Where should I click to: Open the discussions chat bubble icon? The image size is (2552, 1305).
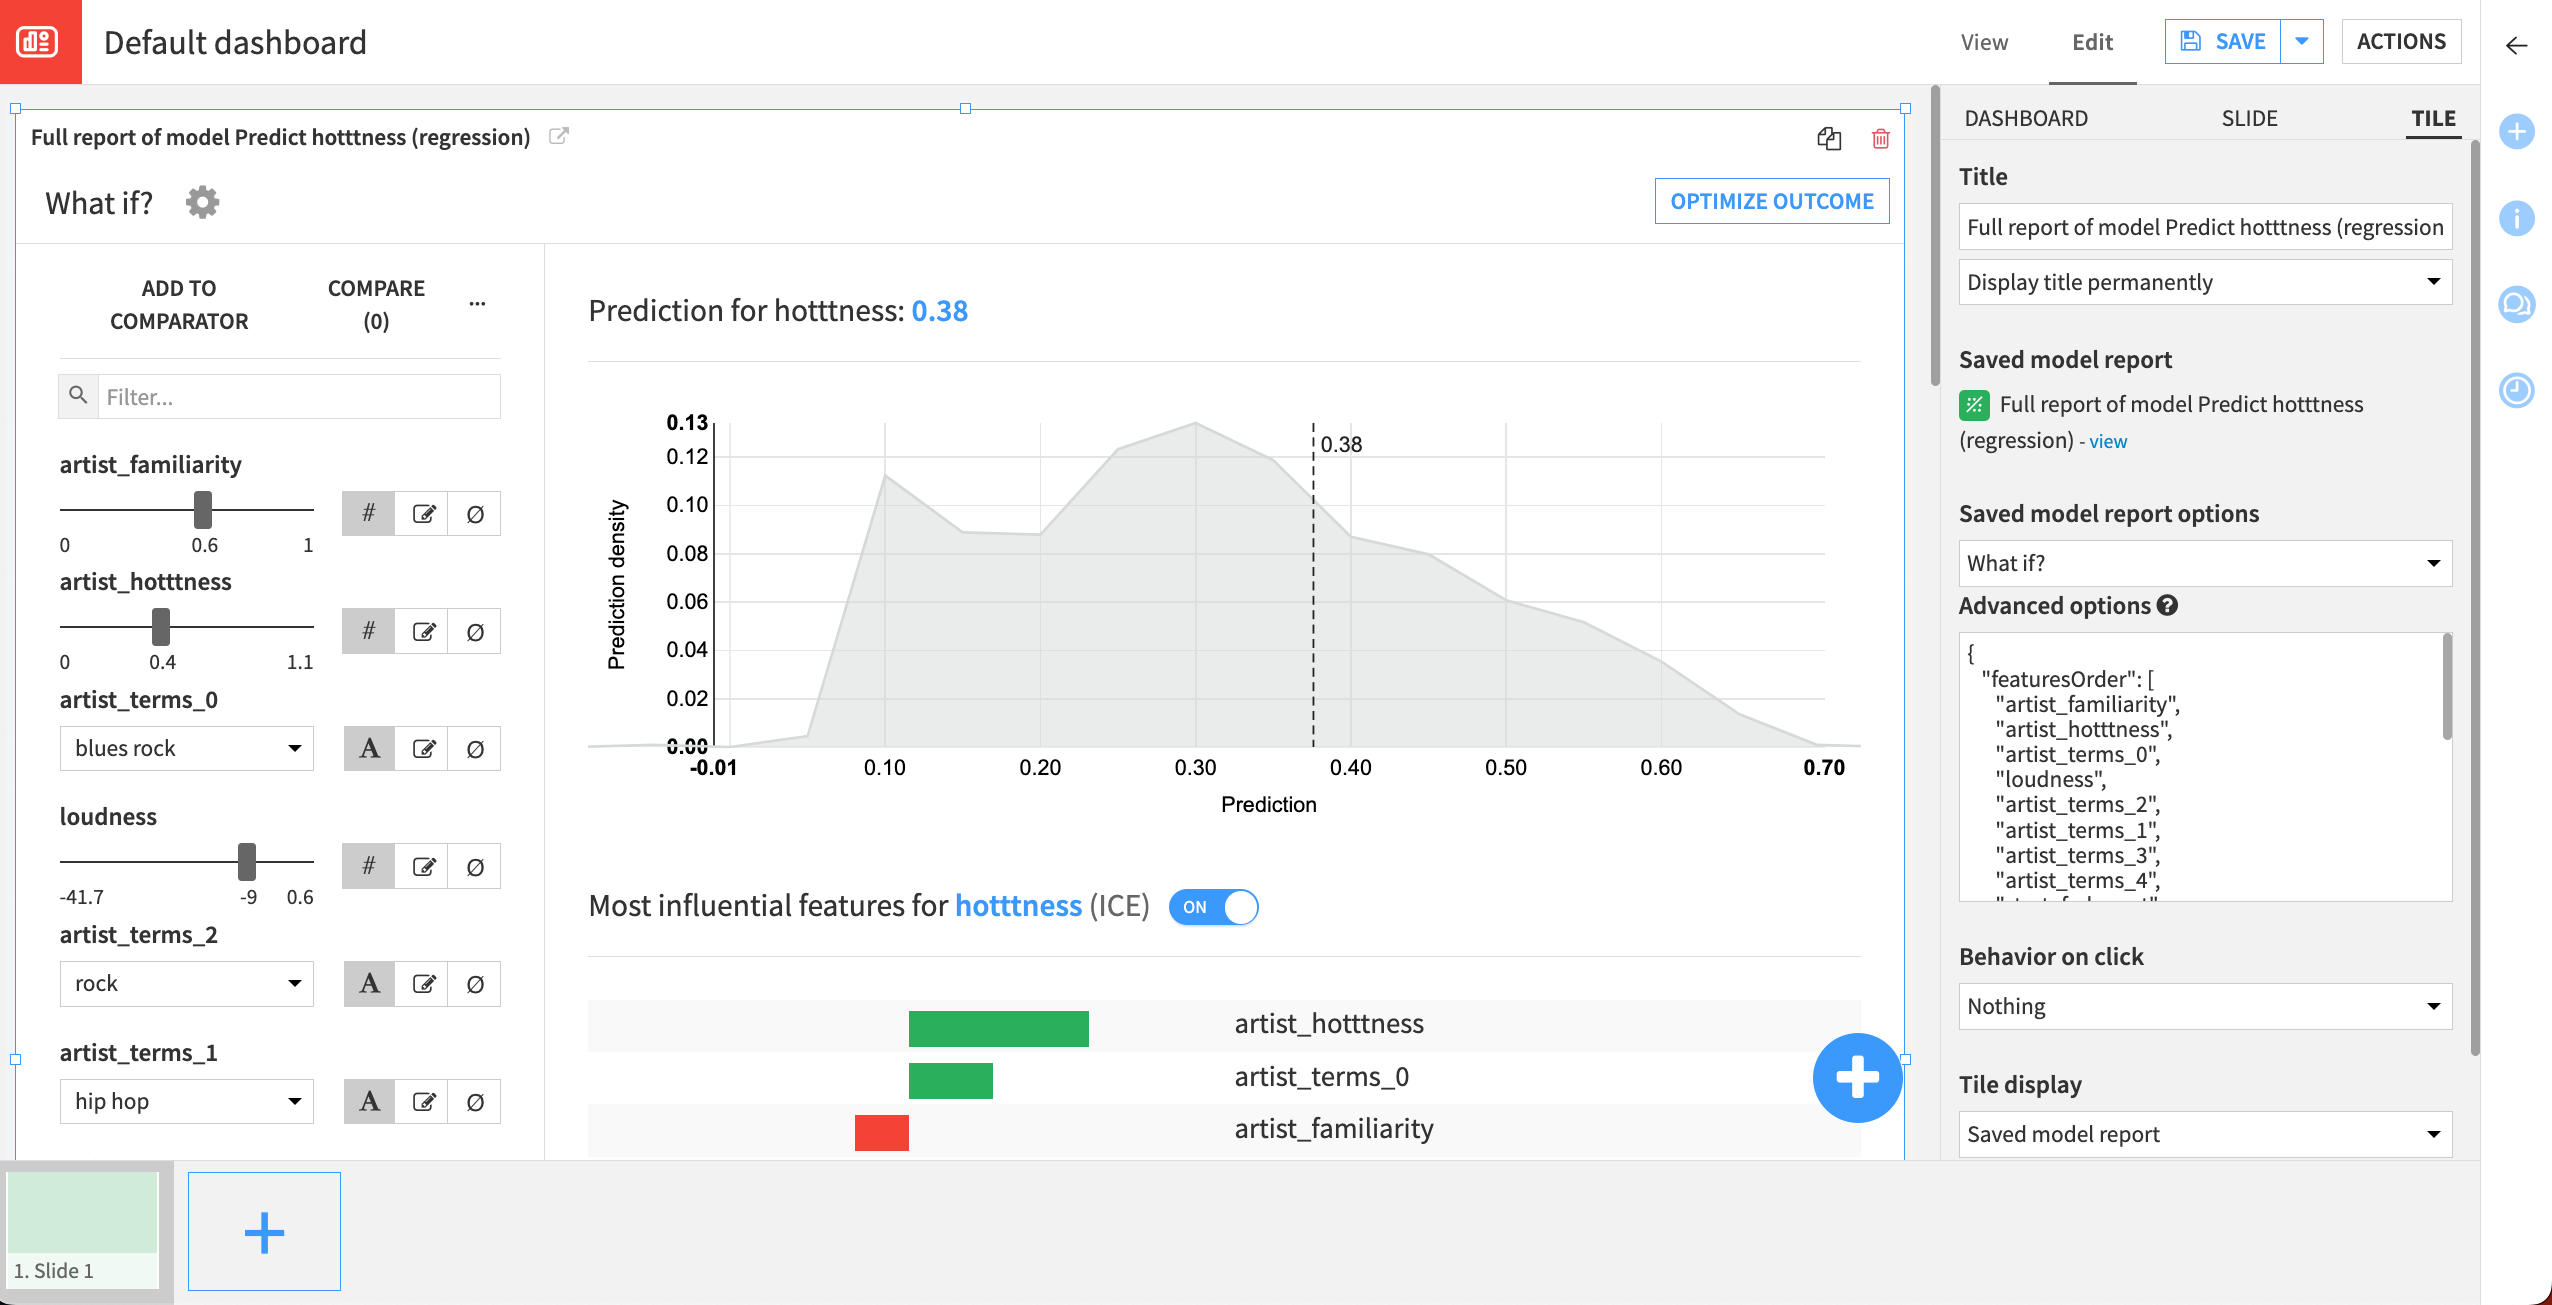point(2516,304)
